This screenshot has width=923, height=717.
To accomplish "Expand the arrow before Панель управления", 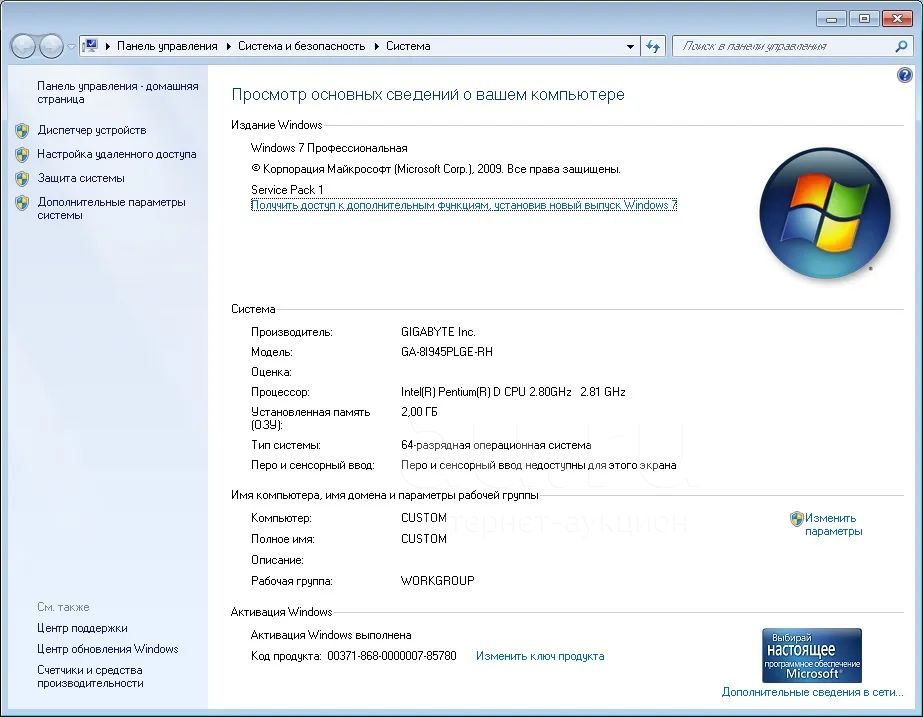I will (108, 47).
